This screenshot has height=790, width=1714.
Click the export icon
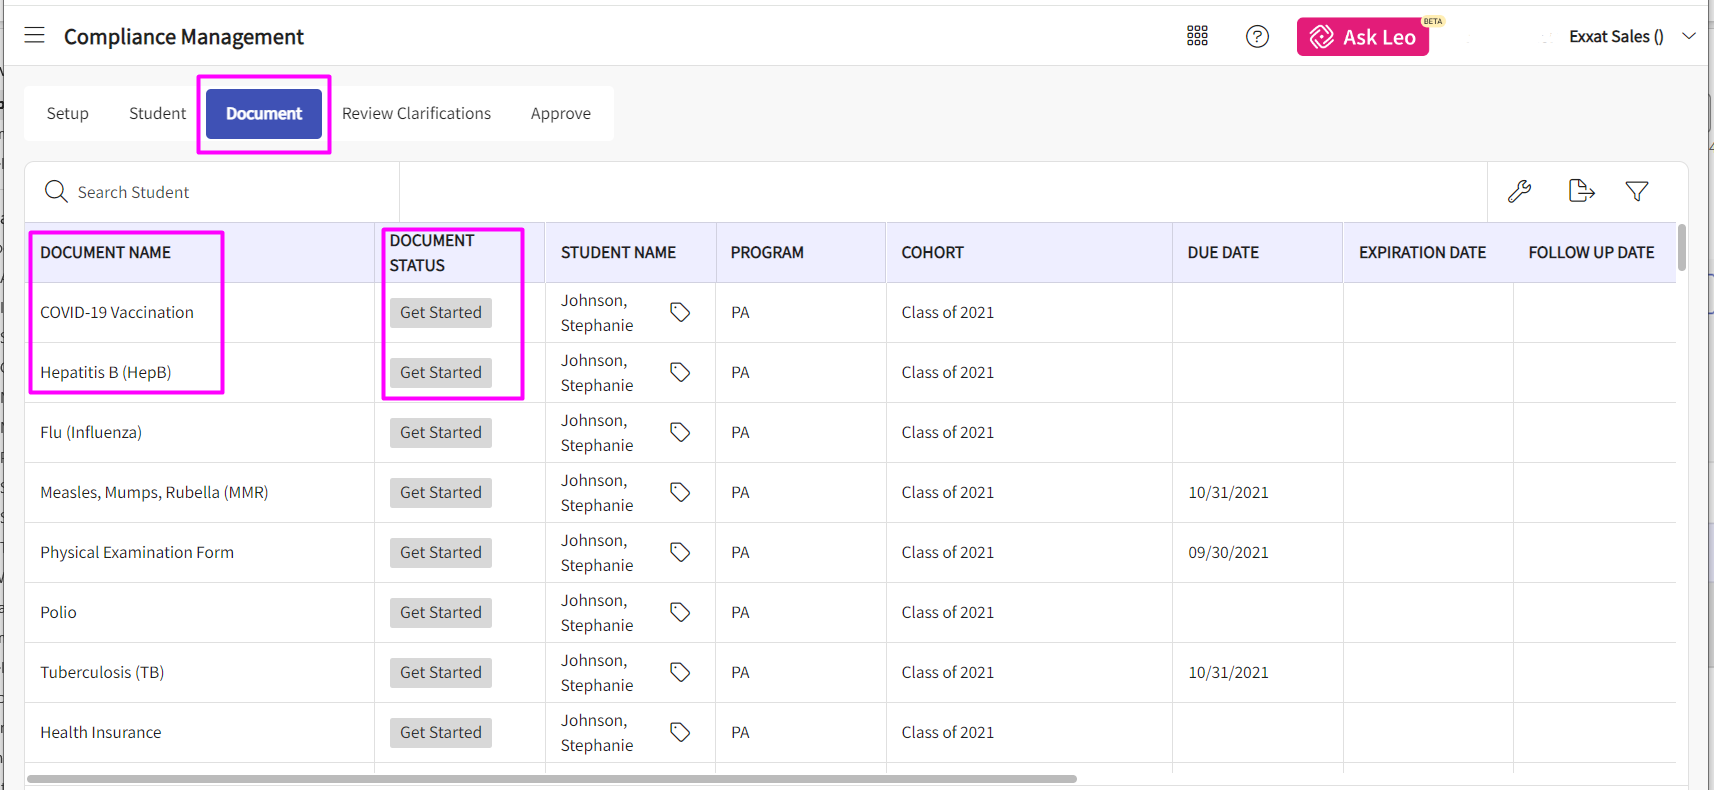point(1581,191)
